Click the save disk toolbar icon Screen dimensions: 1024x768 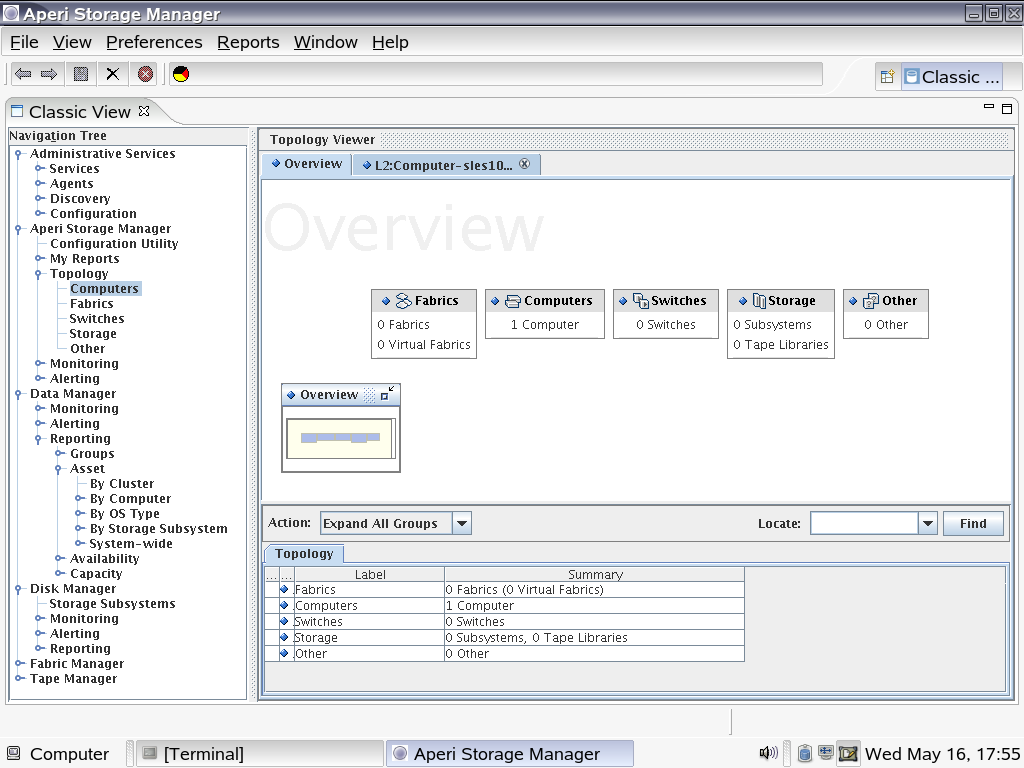coord(81,74)
